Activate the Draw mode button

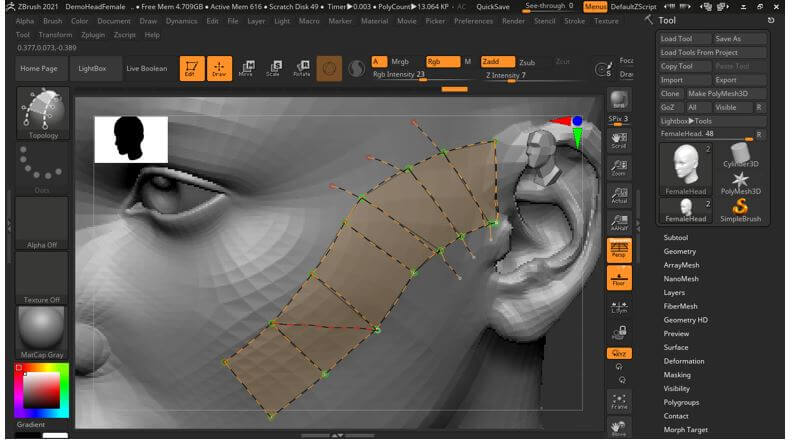pos(219,68)
